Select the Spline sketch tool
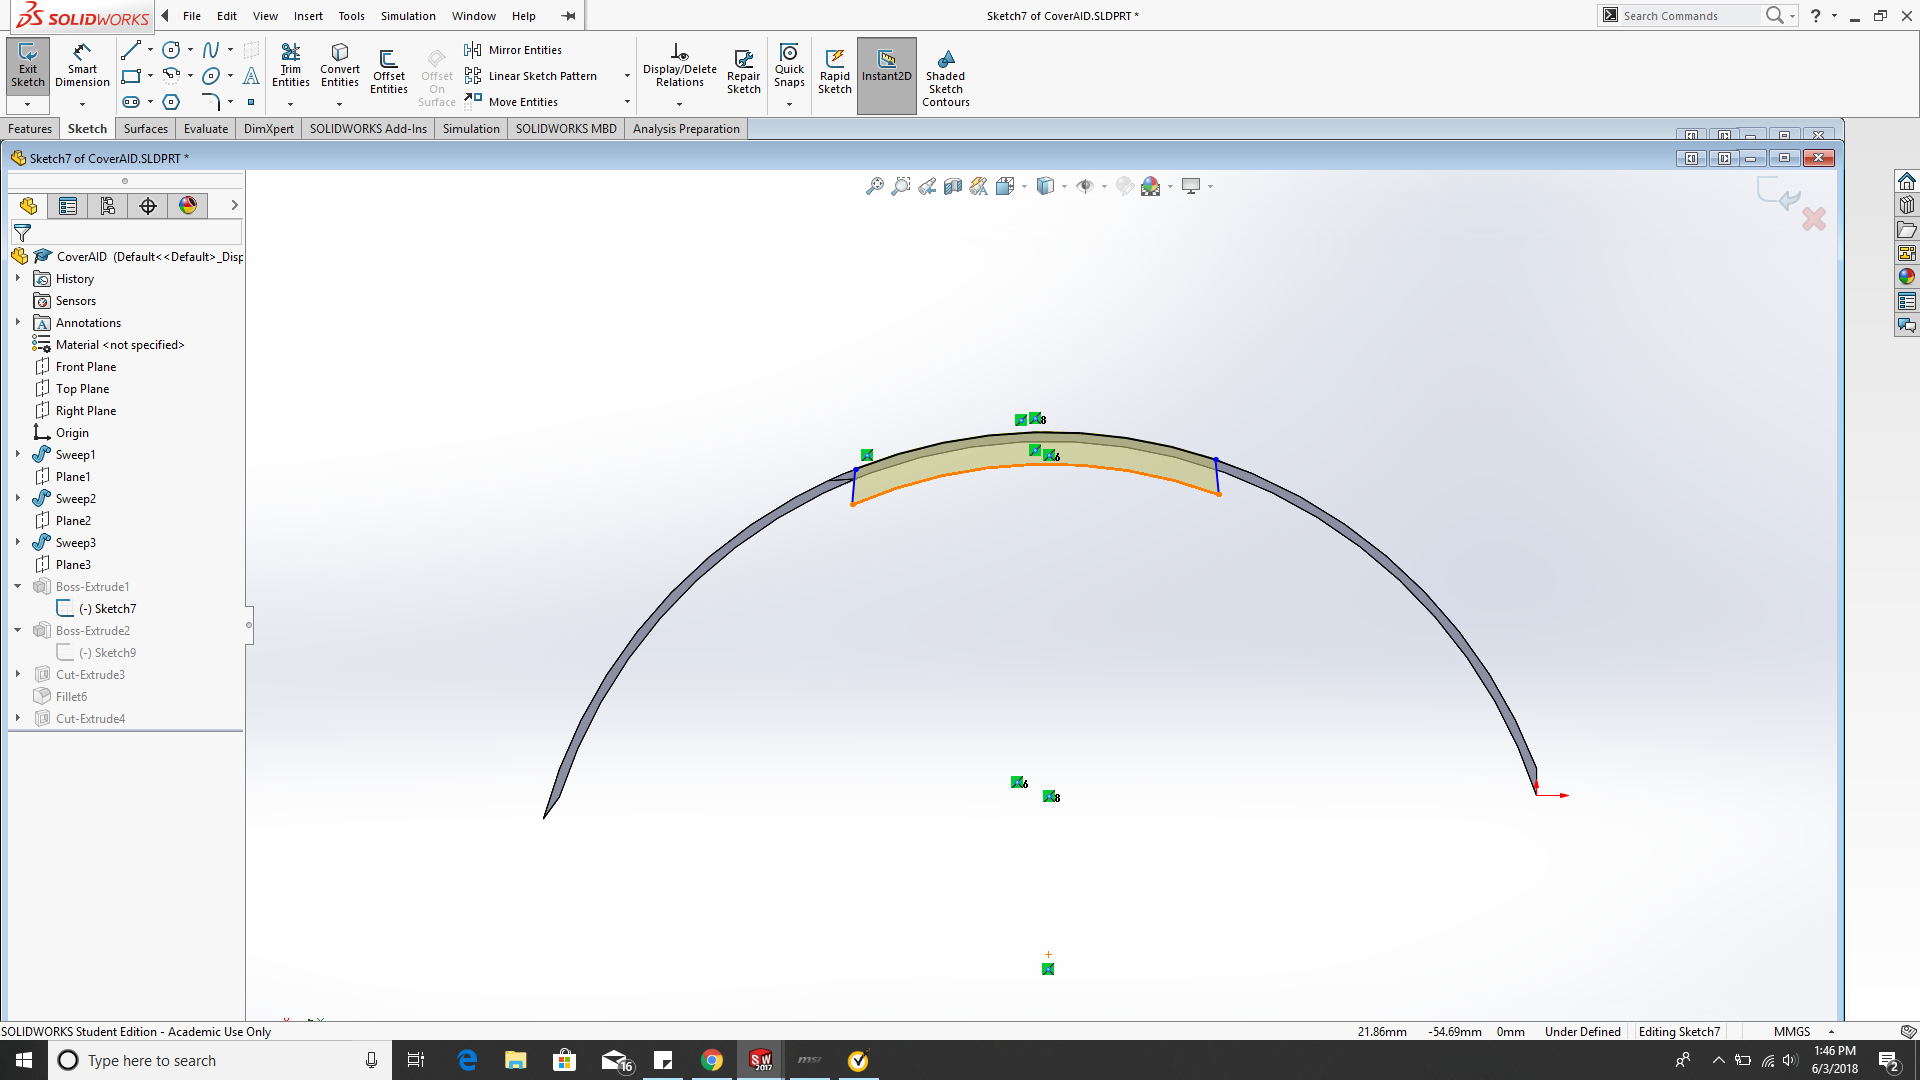Screen dimensions: 1920x1080 (x=211, y=50)
